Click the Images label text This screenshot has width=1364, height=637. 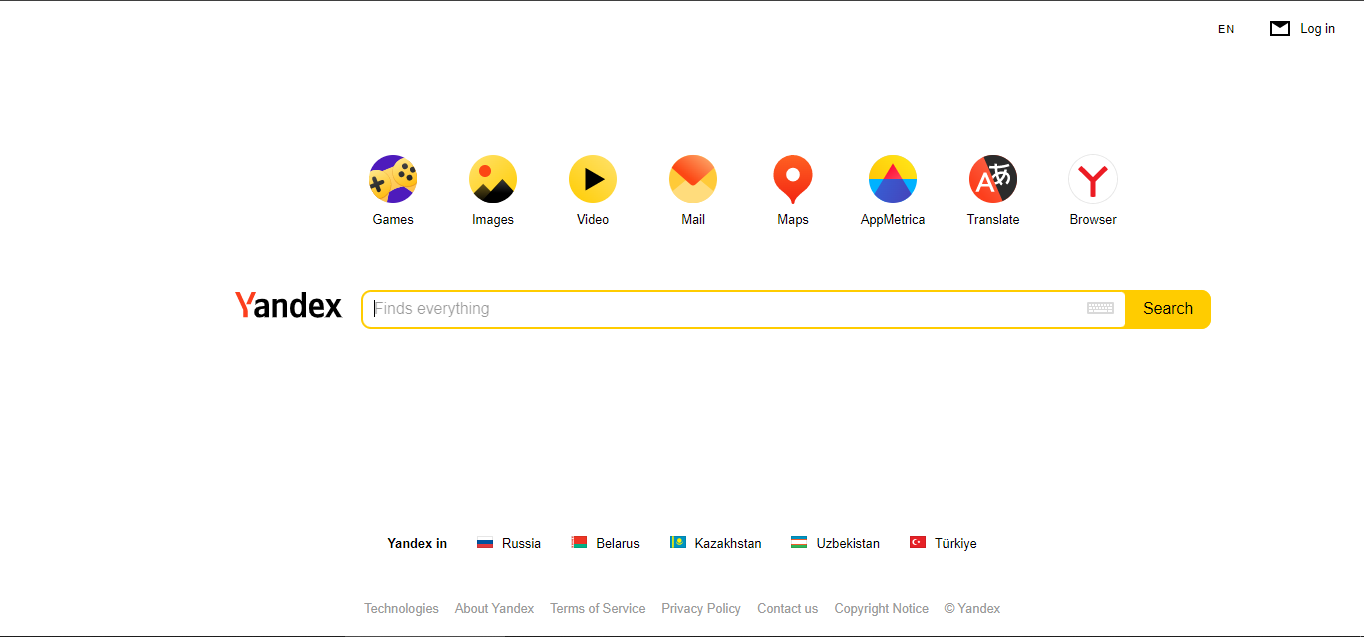coord(493,219)
